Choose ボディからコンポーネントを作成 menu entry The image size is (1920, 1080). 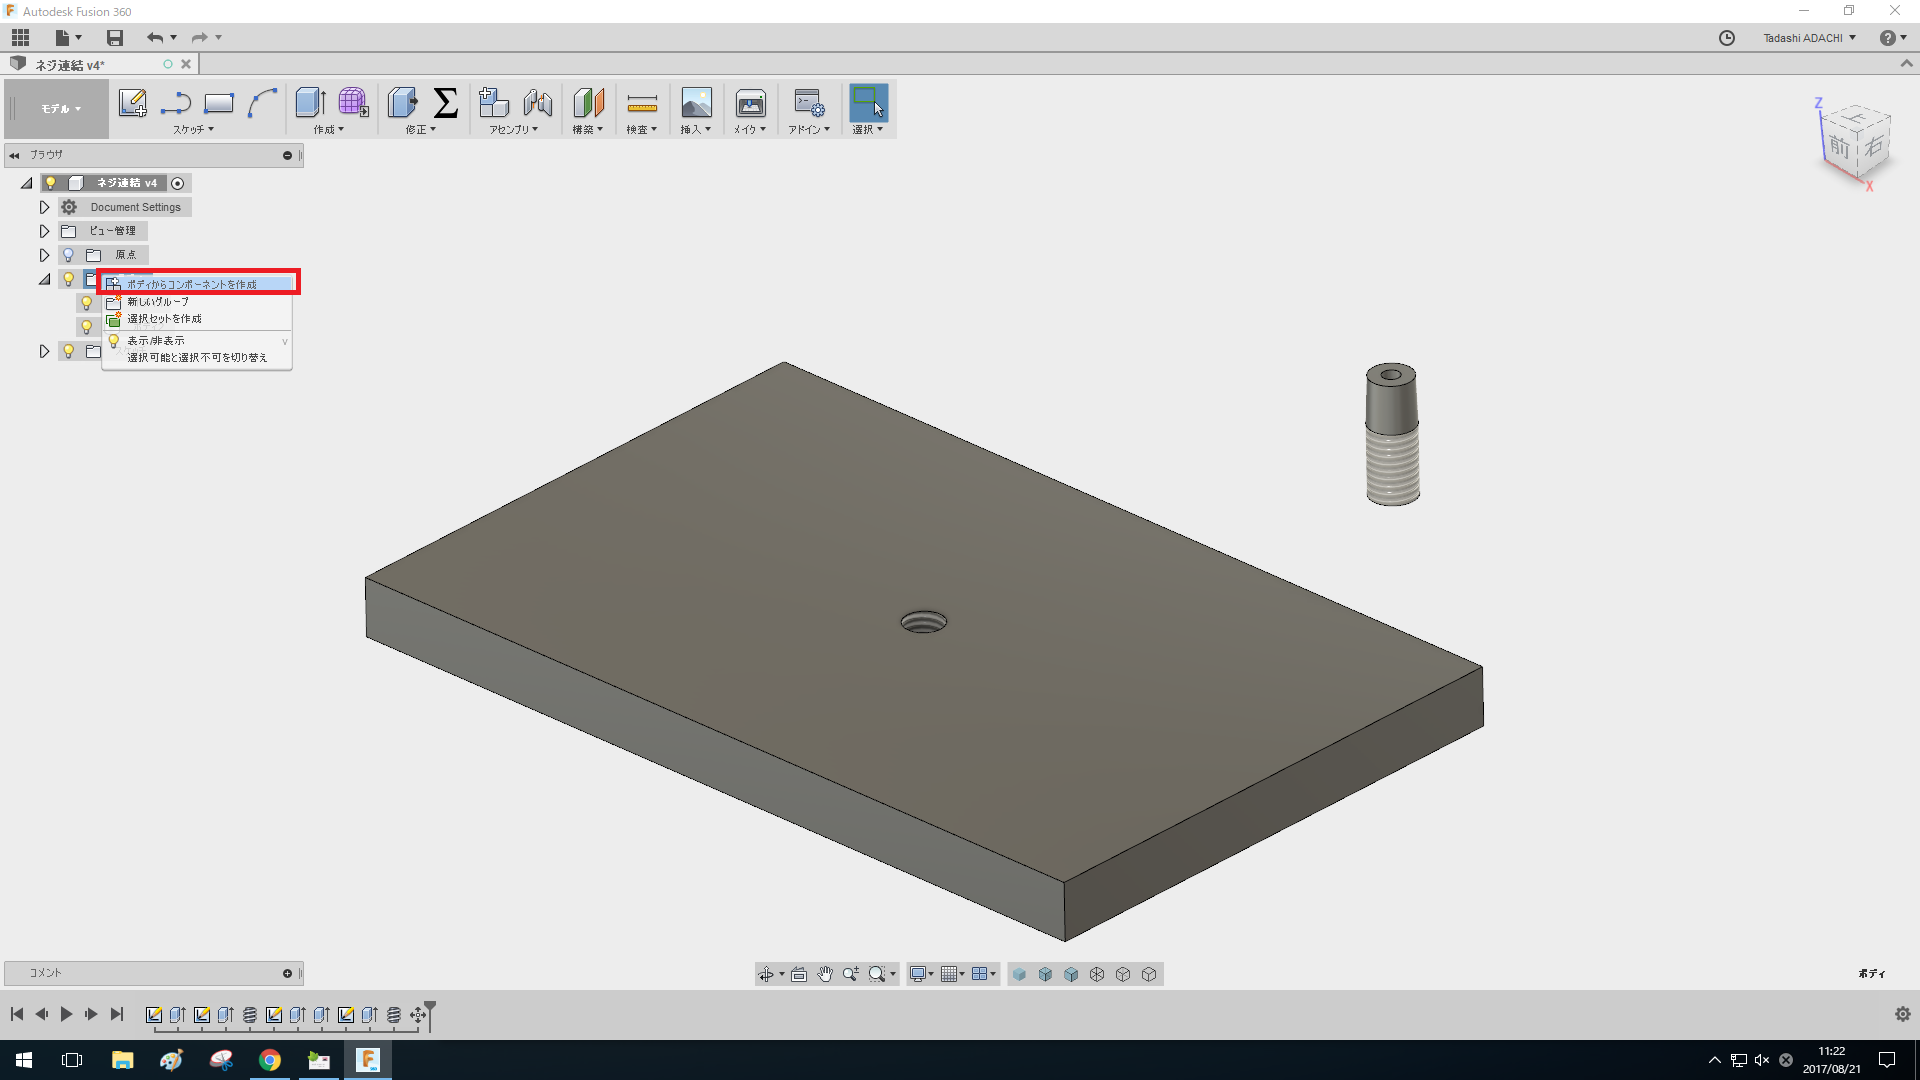tap(192, 284)
